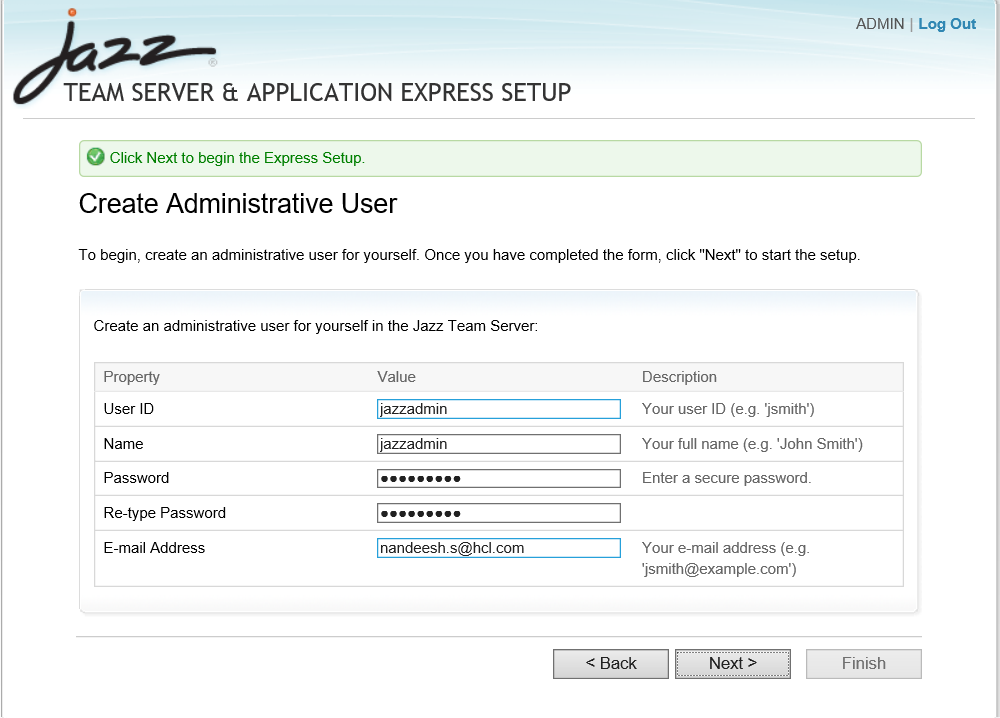This screenshot has width=1000, height=718.
Task: Click 'Your user ID (e.g. 'jsmith')' description
Action: (x=728, y=409)
